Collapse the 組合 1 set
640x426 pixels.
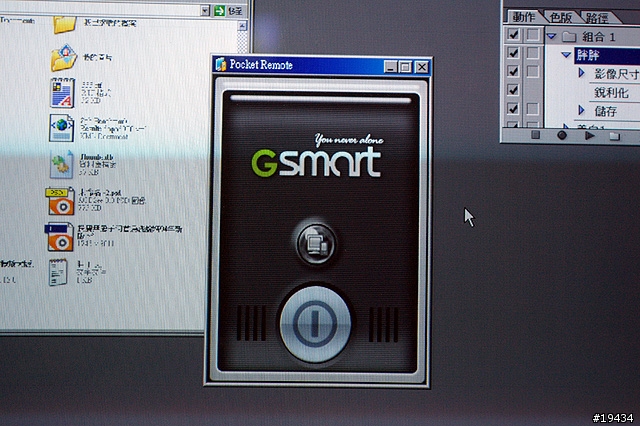[551, 36]
